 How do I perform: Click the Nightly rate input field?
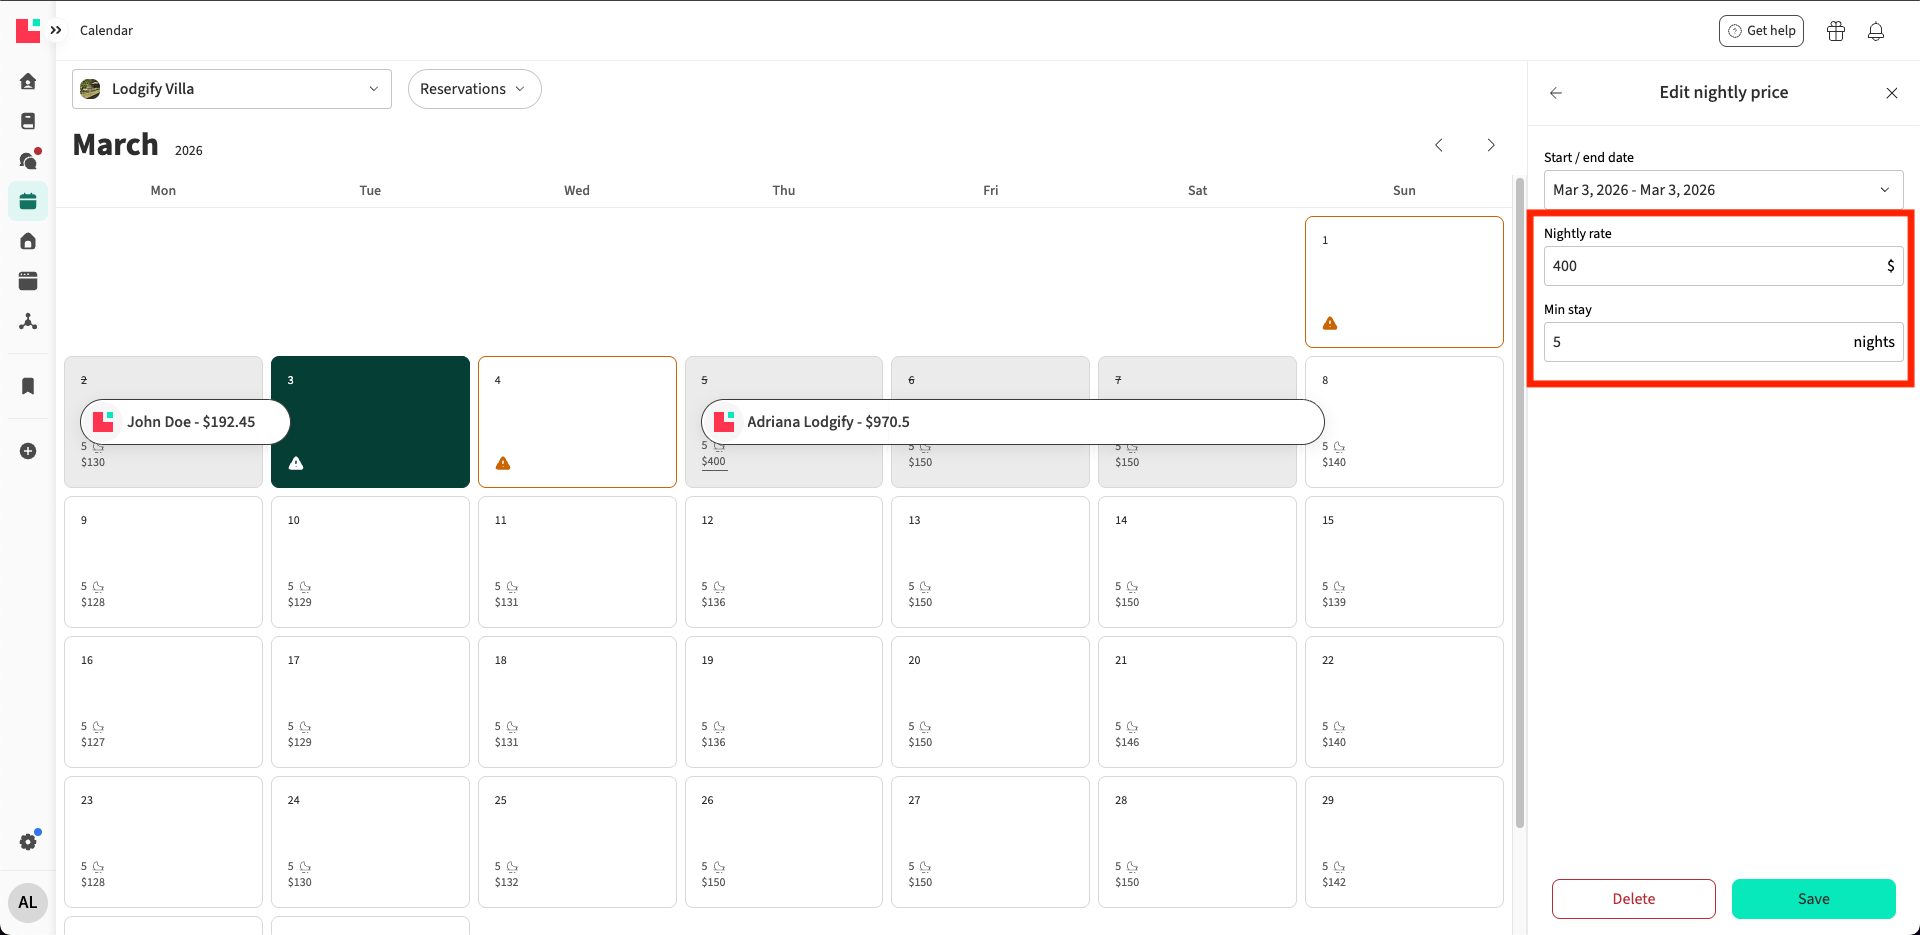tap(1712, 266)
